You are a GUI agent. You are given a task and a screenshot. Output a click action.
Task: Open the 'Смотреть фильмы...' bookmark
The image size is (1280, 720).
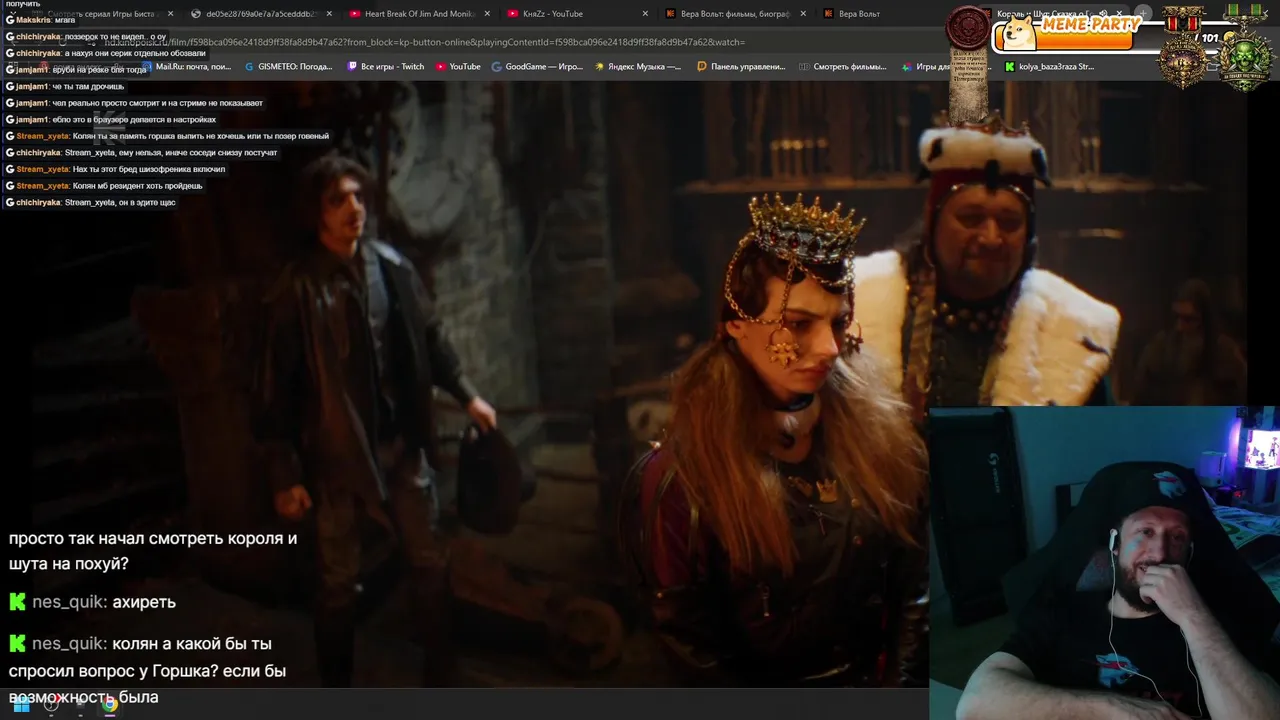843,67
